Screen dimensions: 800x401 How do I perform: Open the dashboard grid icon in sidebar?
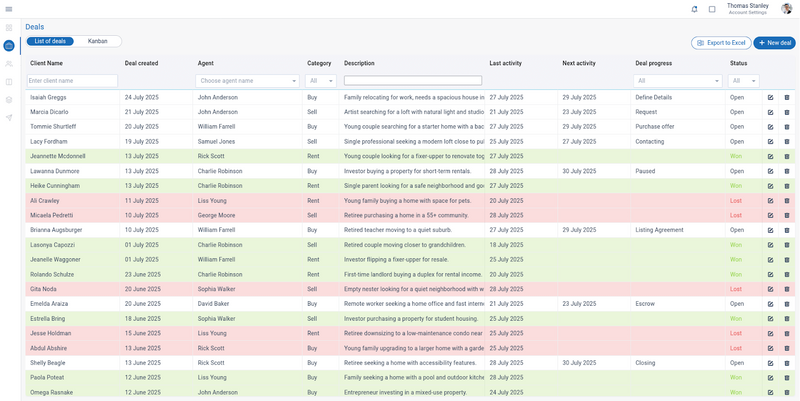coord(9,28)
